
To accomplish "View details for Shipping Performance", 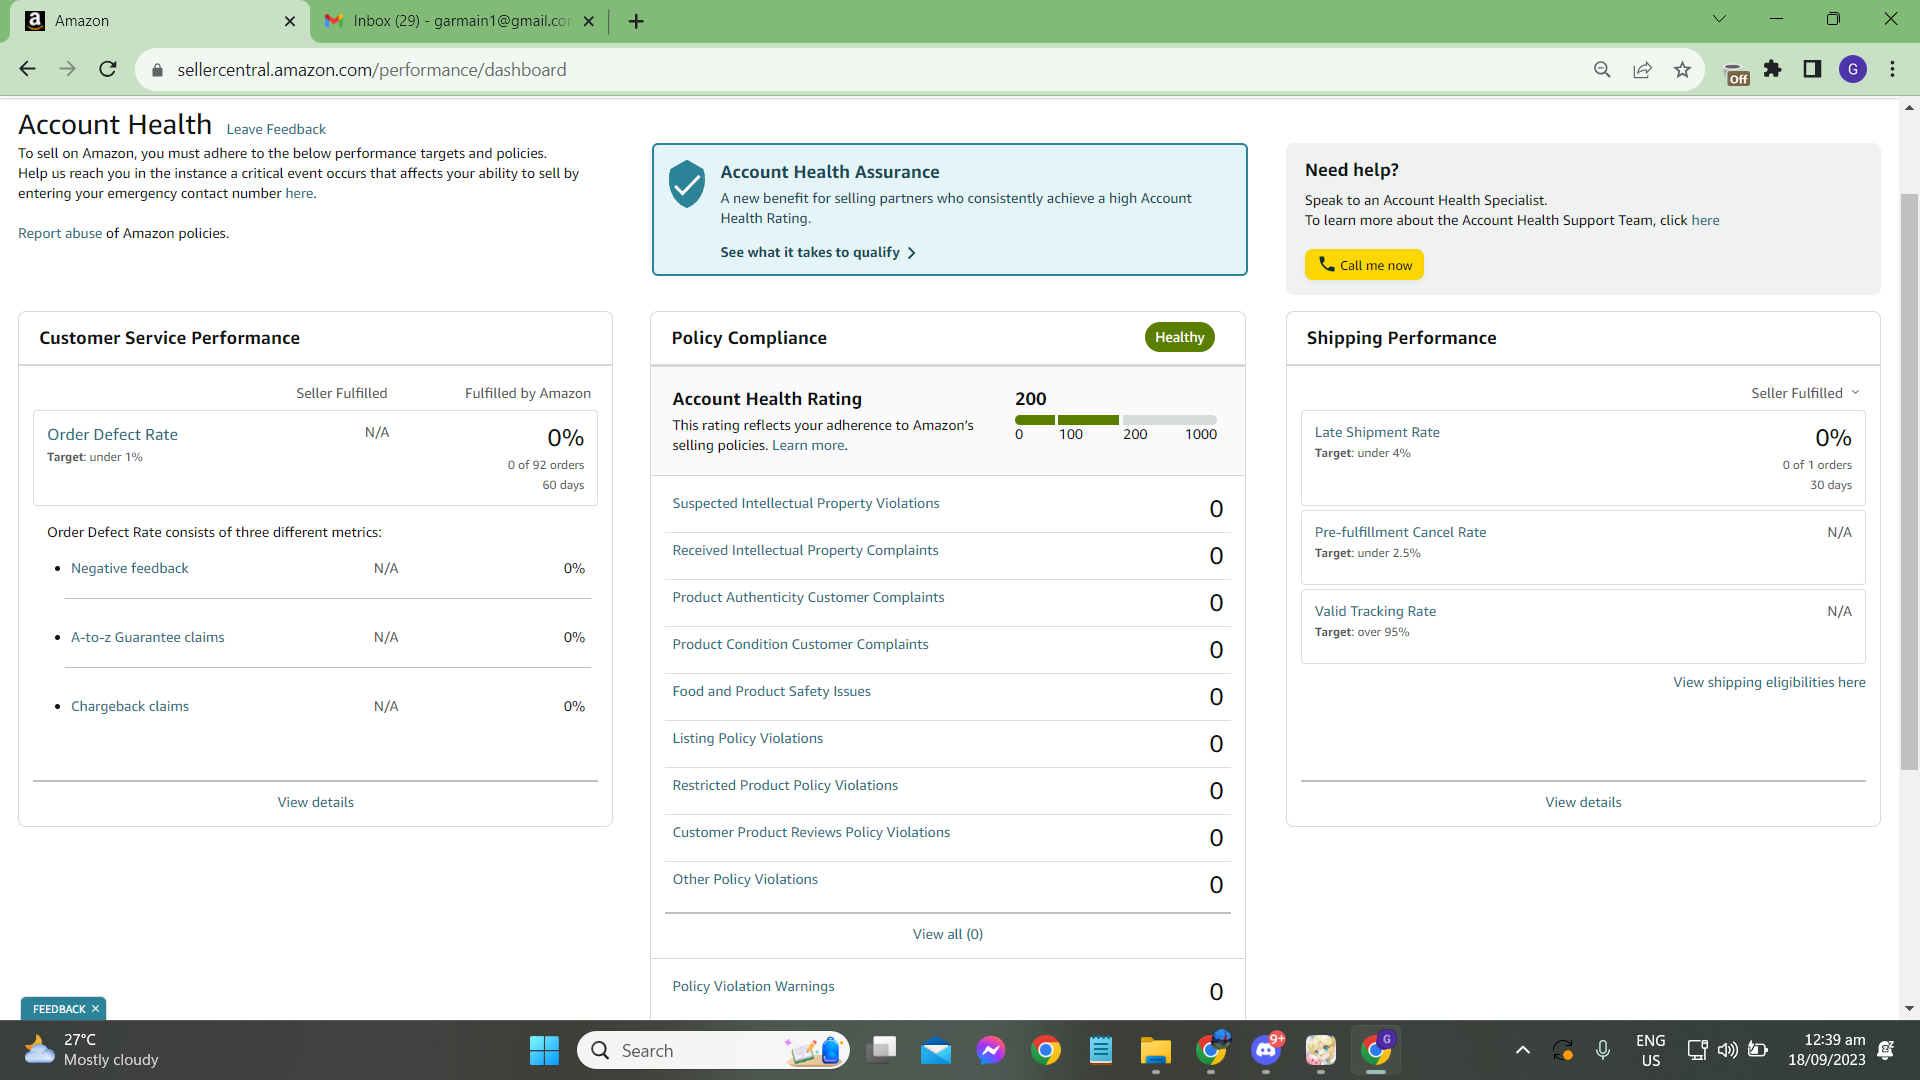I will click(1583, 802).
